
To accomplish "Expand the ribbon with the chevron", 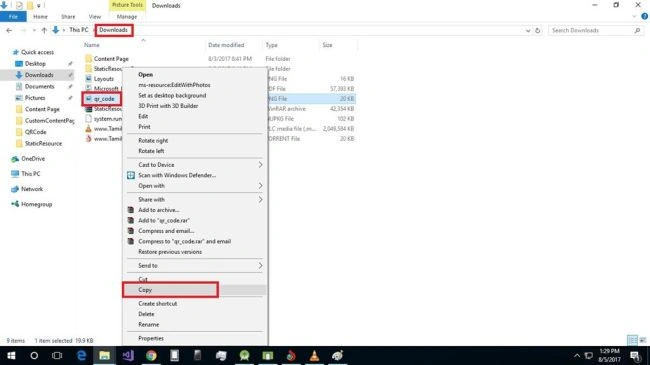I will click(634, 17).
